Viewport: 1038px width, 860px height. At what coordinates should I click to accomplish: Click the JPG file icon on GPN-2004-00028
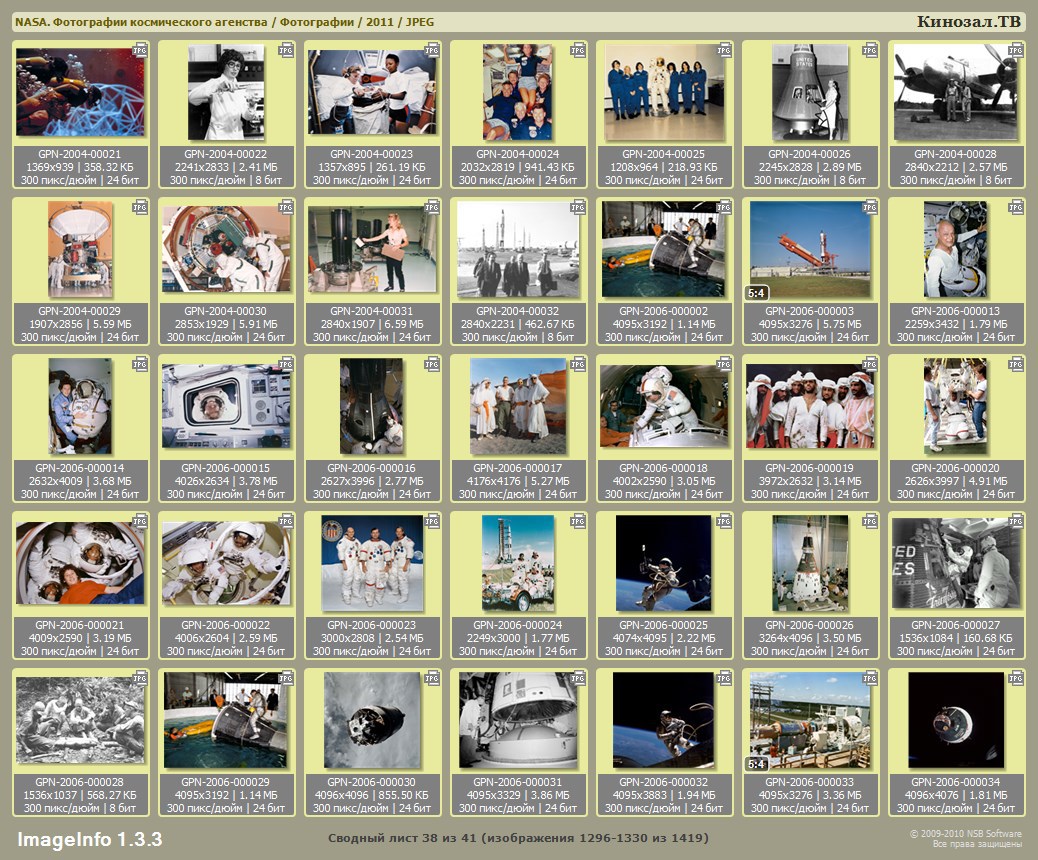[x=1016, y=49]
